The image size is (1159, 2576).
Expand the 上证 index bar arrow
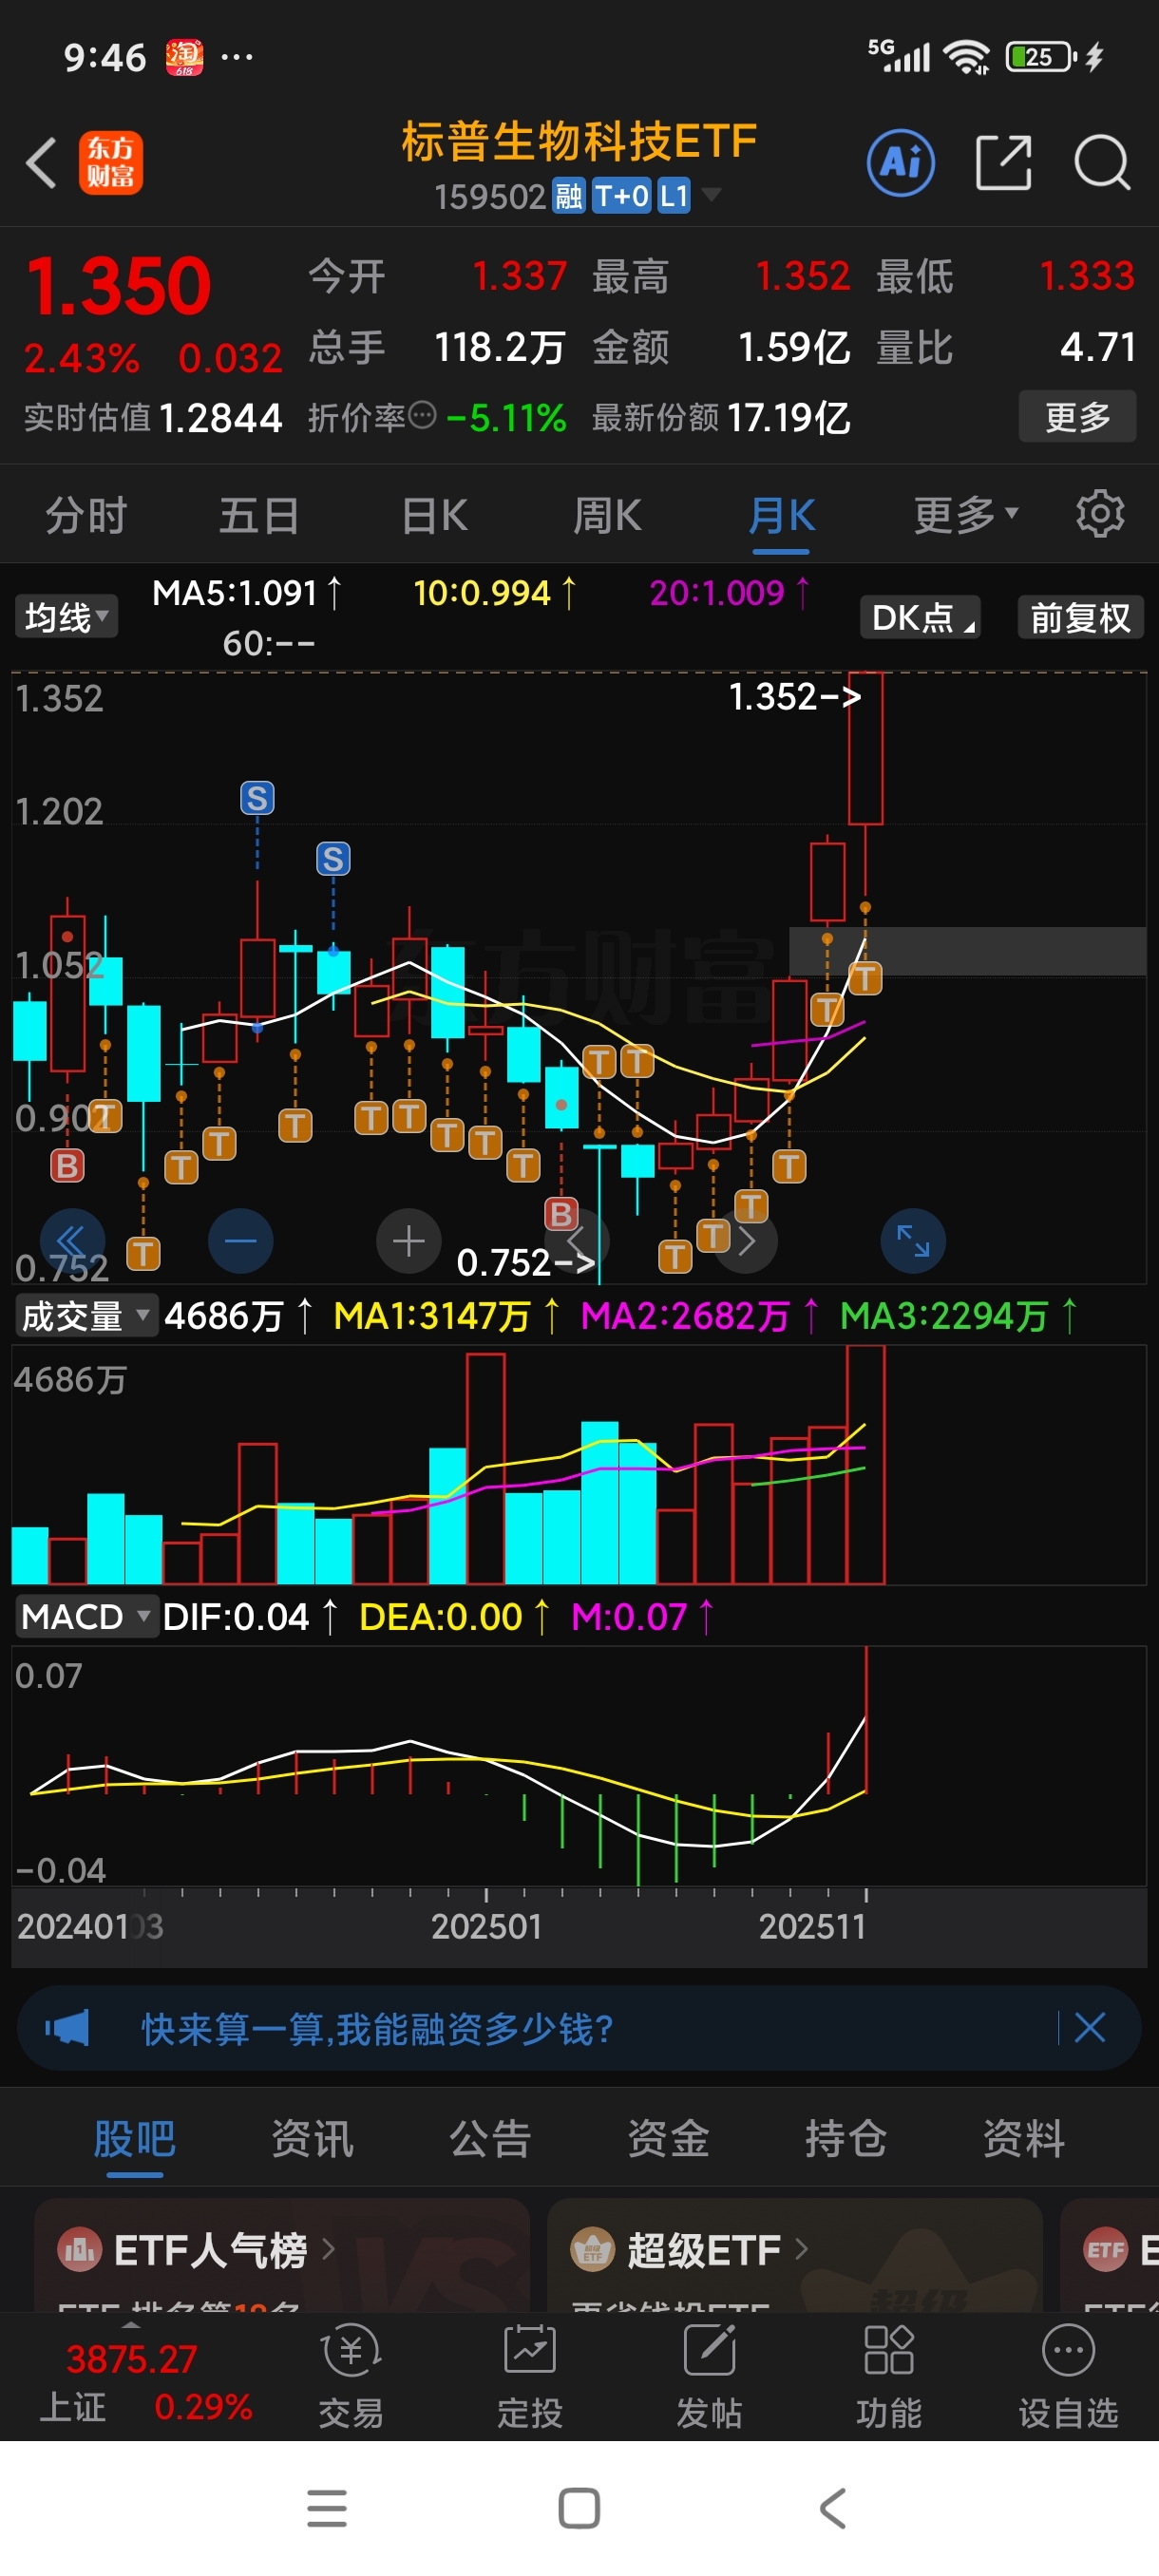131,2323
